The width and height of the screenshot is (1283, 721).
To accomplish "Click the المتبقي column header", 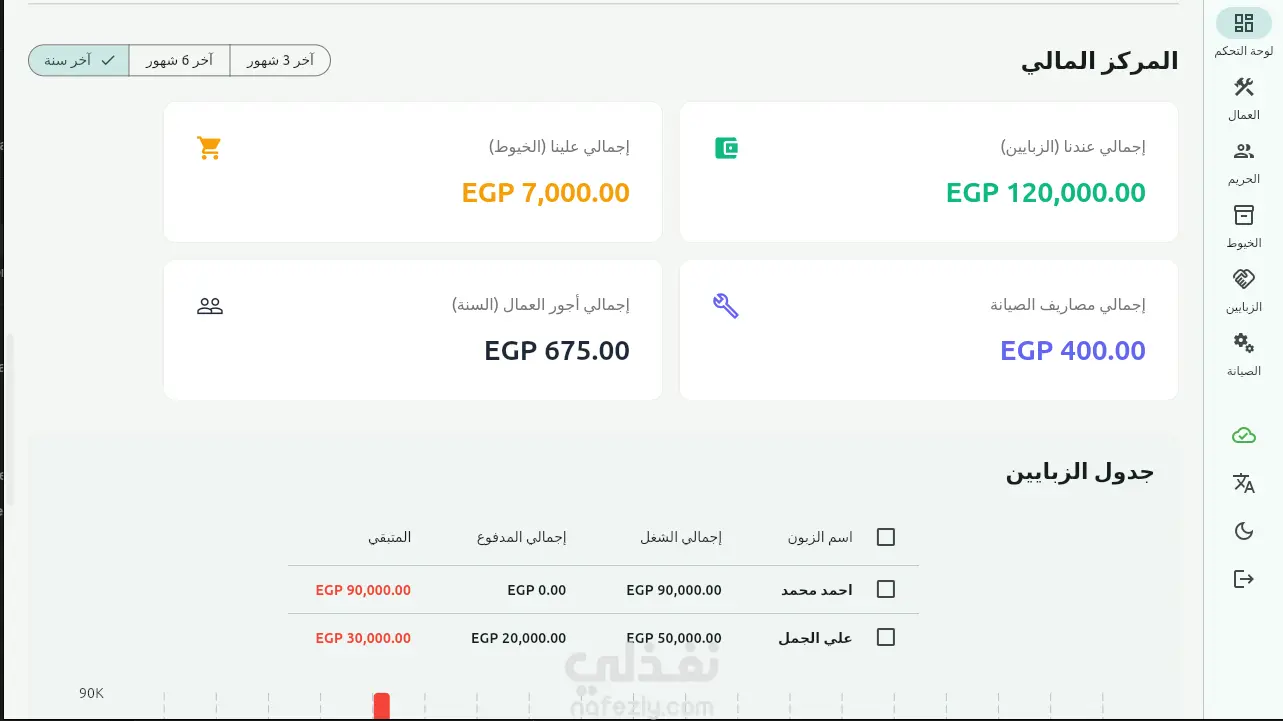I will click(389, 537).
